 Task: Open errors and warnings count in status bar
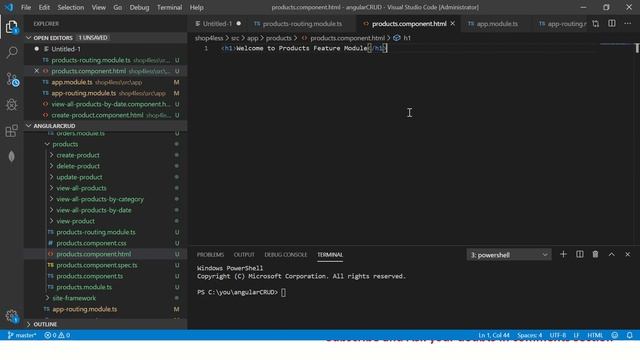[57, 335]
